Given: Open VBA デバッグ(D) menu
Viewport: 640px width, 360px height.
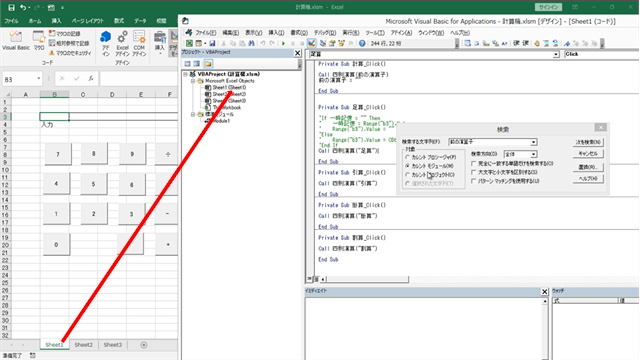Looking at the screenshot, I should pos(325,33).
